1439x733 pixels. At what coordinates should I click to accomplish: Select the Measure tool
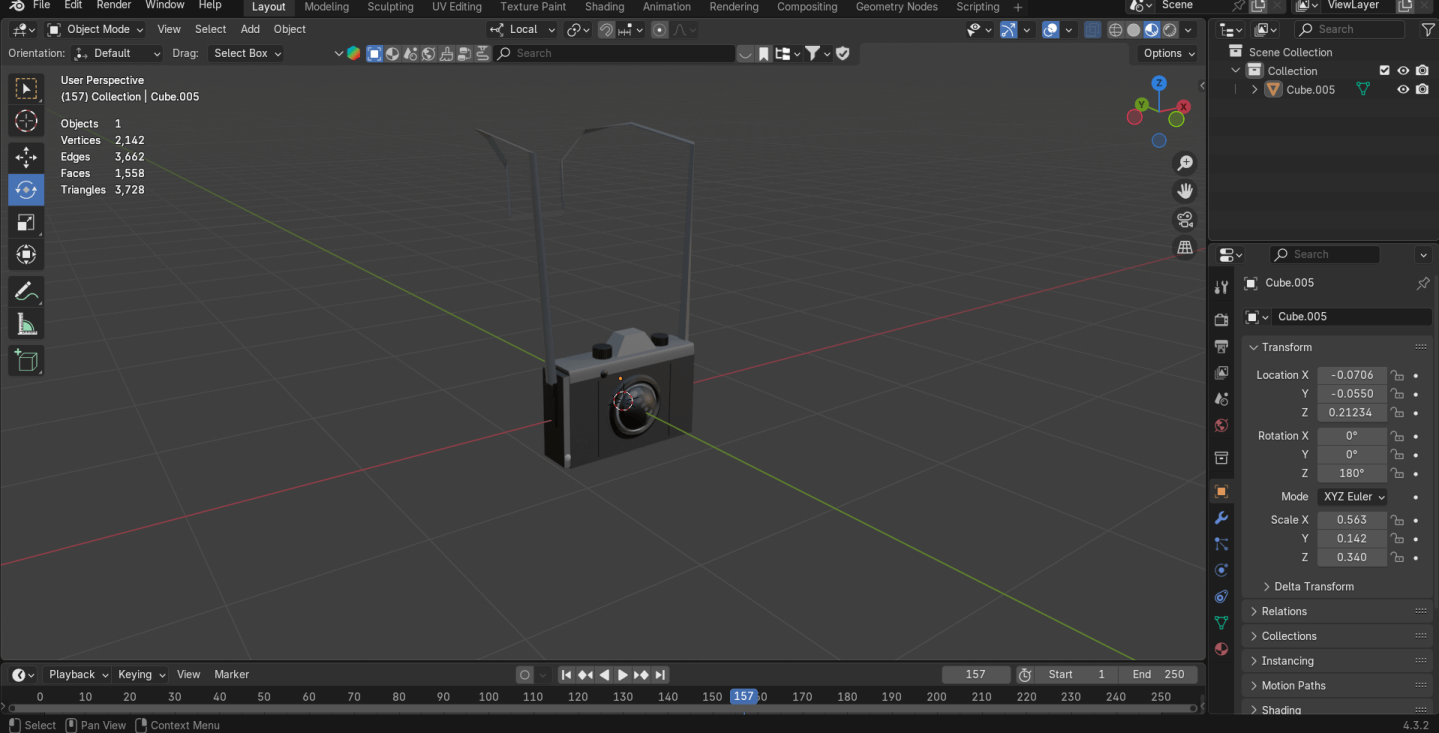coord(26,325)
